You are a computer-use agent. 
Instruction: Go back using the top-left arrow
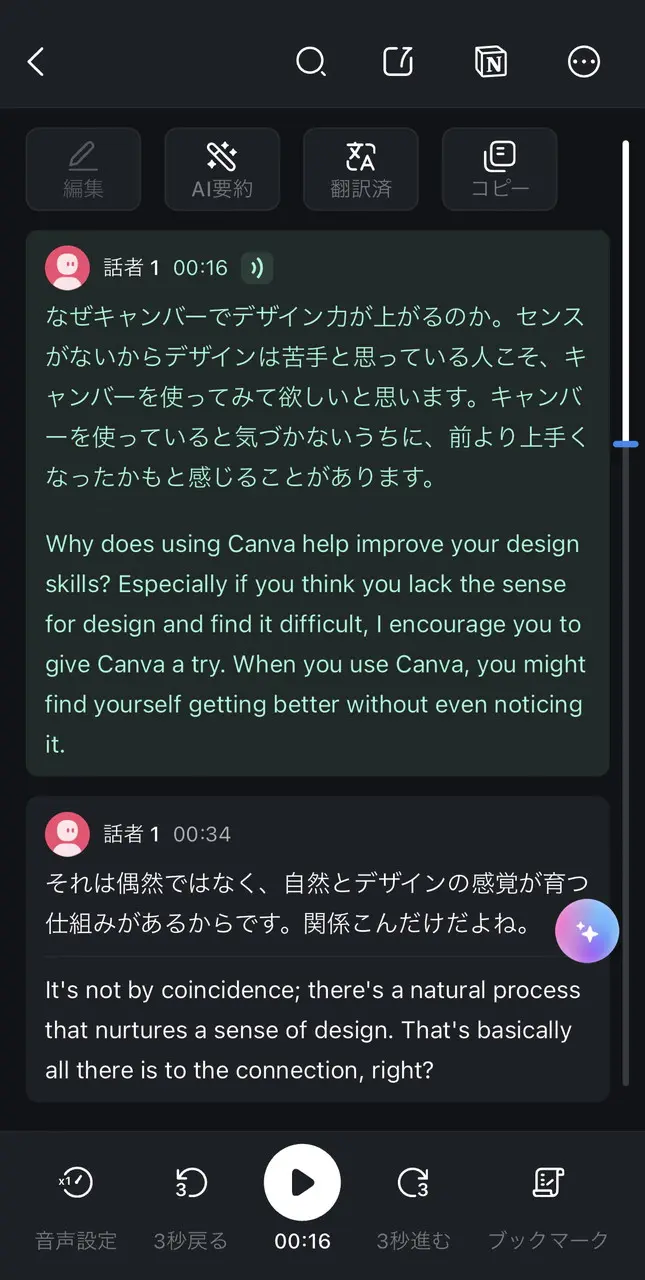point(36,62)
